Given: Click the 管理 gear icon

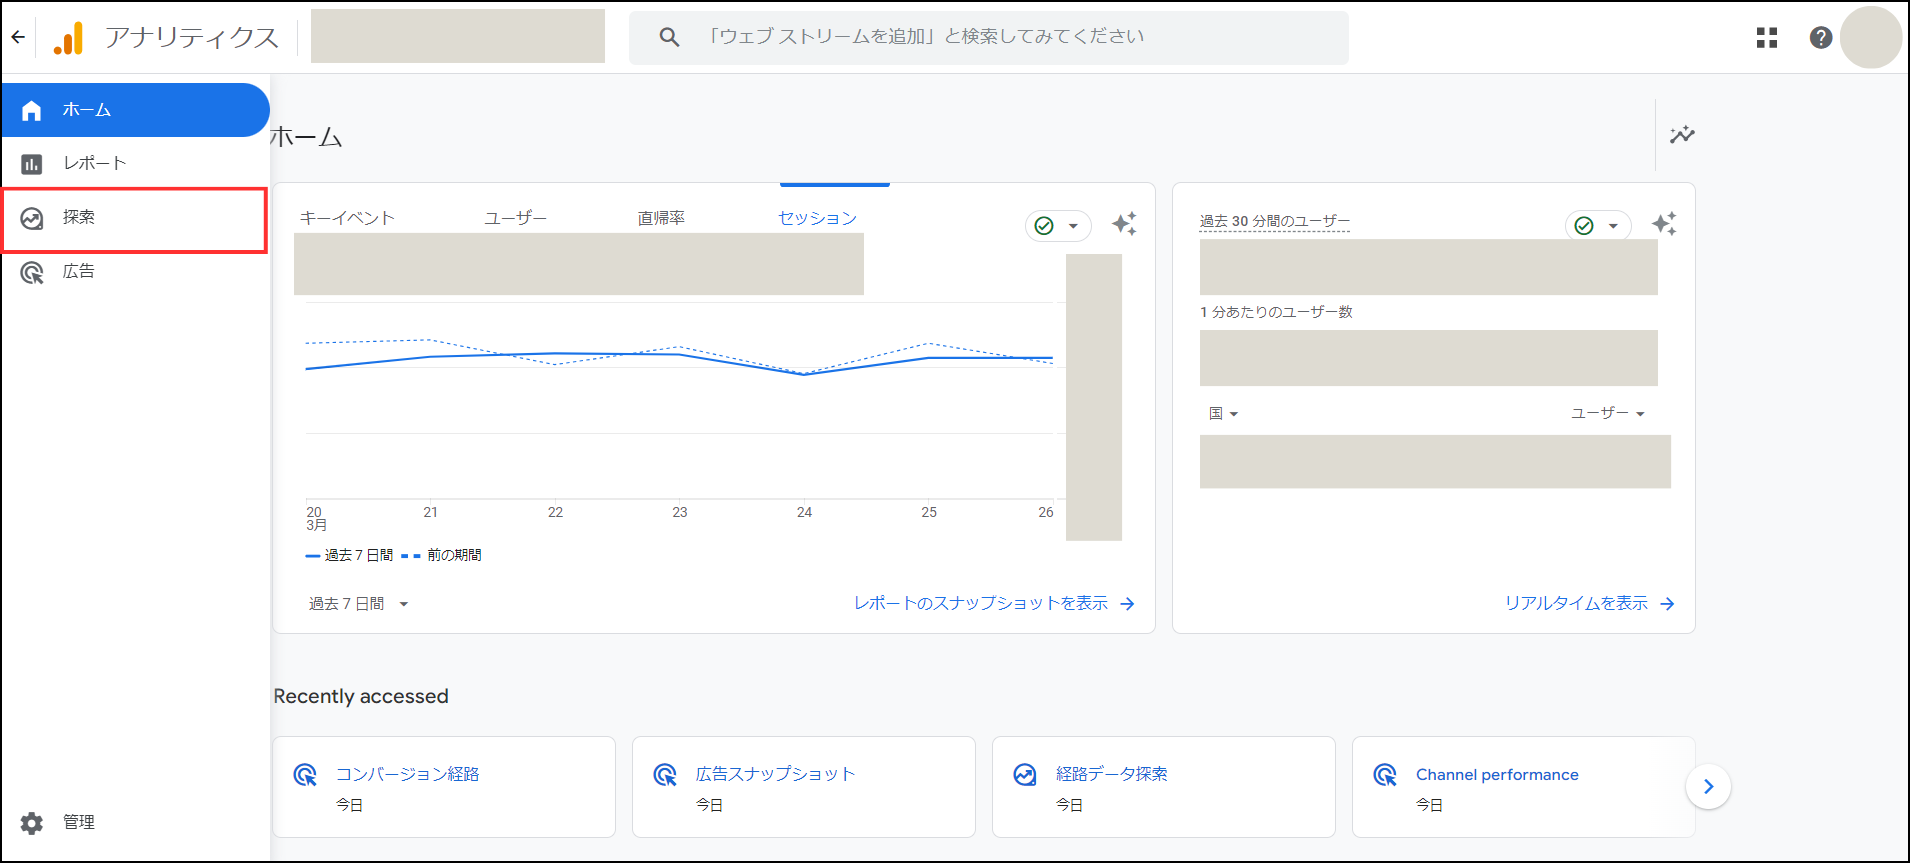Looking at the screenshot, I should click(32, 822).
